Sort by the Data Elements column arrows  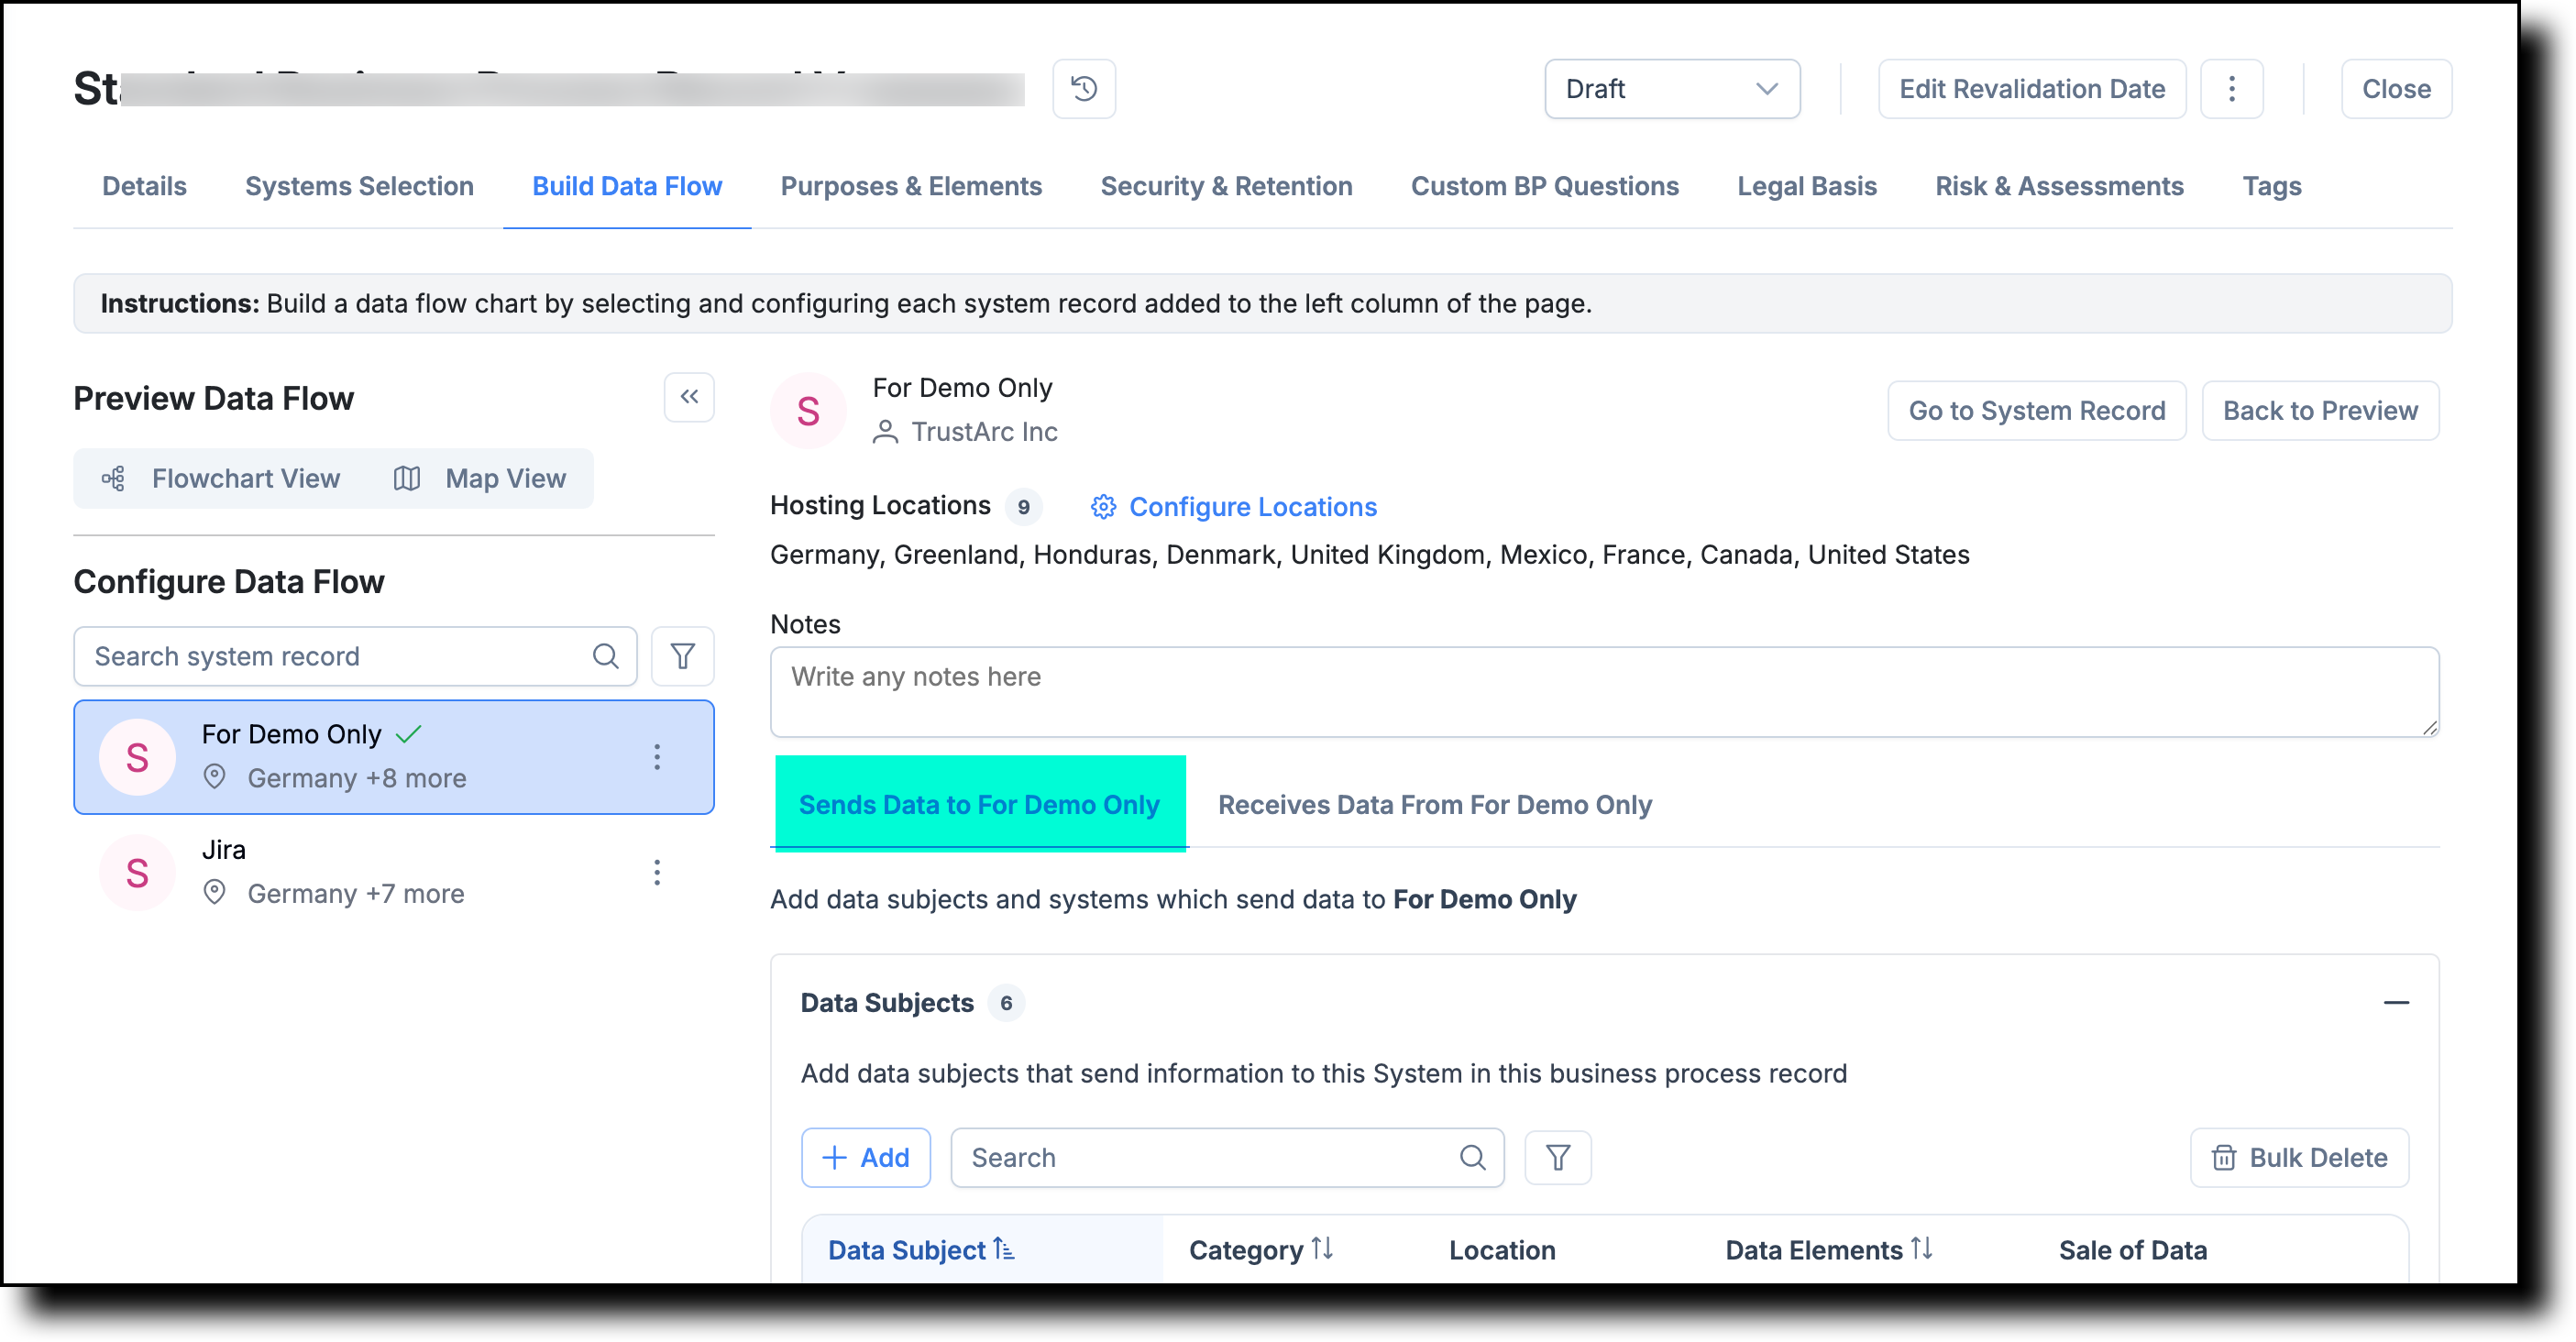[1921, 1248]
